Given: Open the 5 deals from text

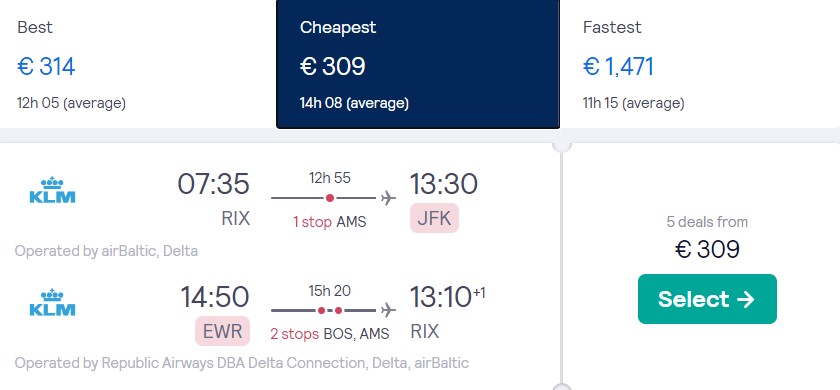Looking at the screenshot, I should click(x=707, y=222).
